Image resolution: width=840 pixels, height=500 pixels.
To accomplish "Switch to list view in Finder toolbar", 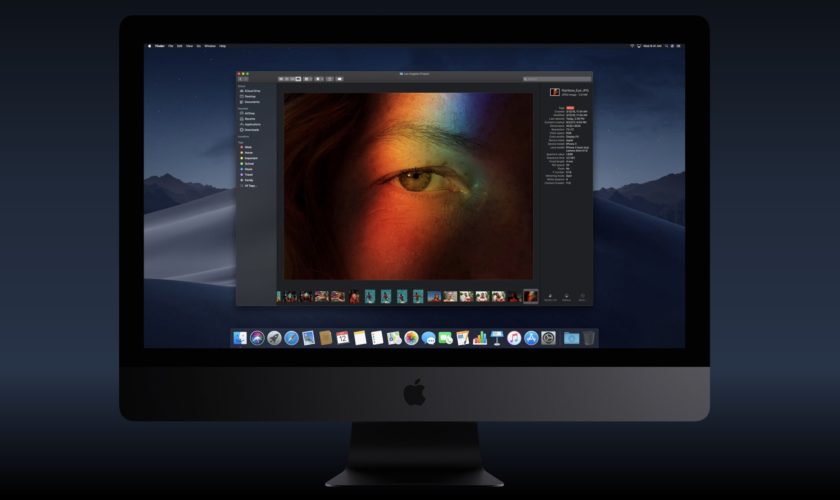I will click(x=287, y=79).
